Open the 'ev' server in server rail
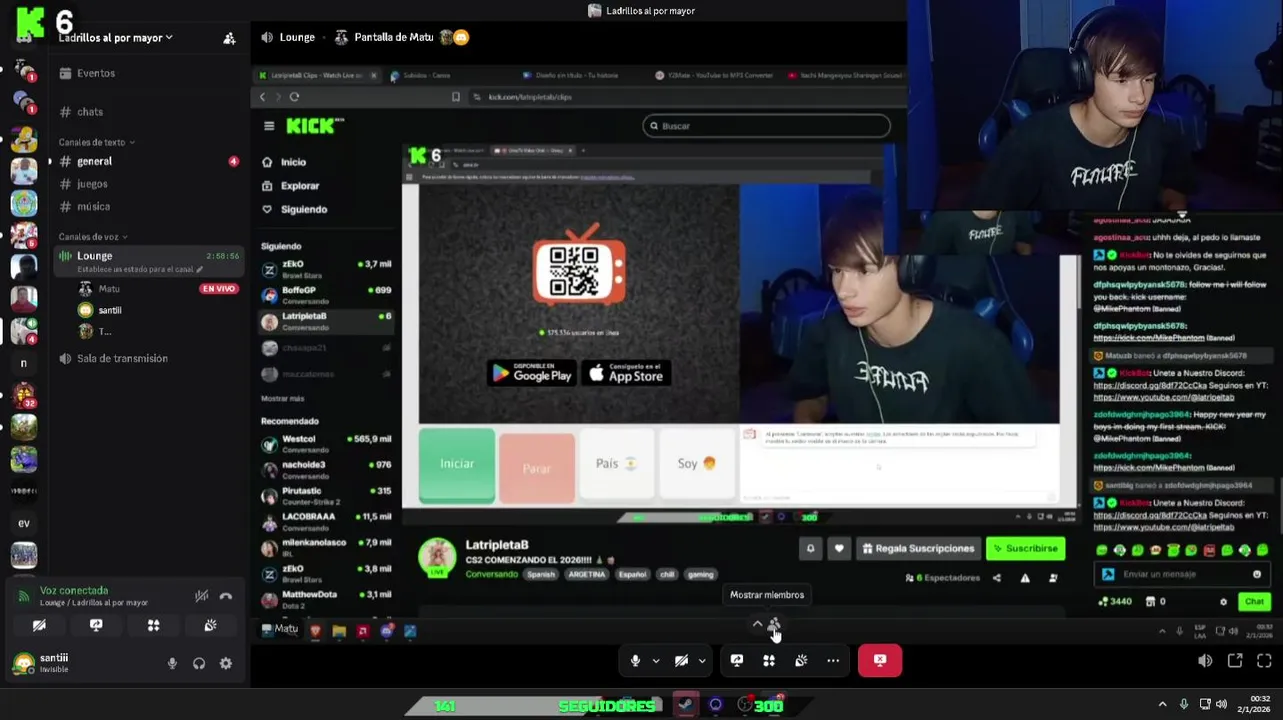The width and height of the screenshot is (1283, 720). (24, 523)
